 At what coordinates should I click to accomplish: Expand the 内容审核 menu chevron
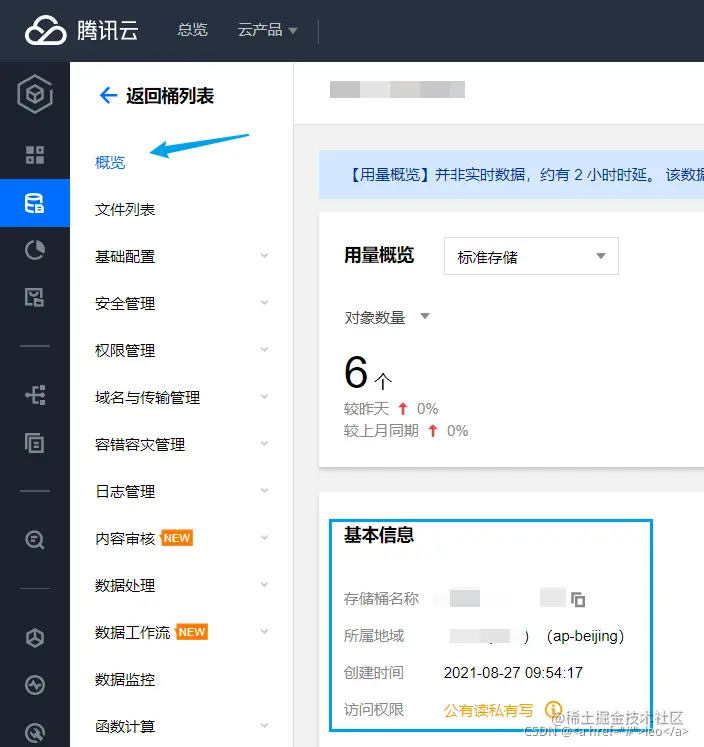pos(264,538)
